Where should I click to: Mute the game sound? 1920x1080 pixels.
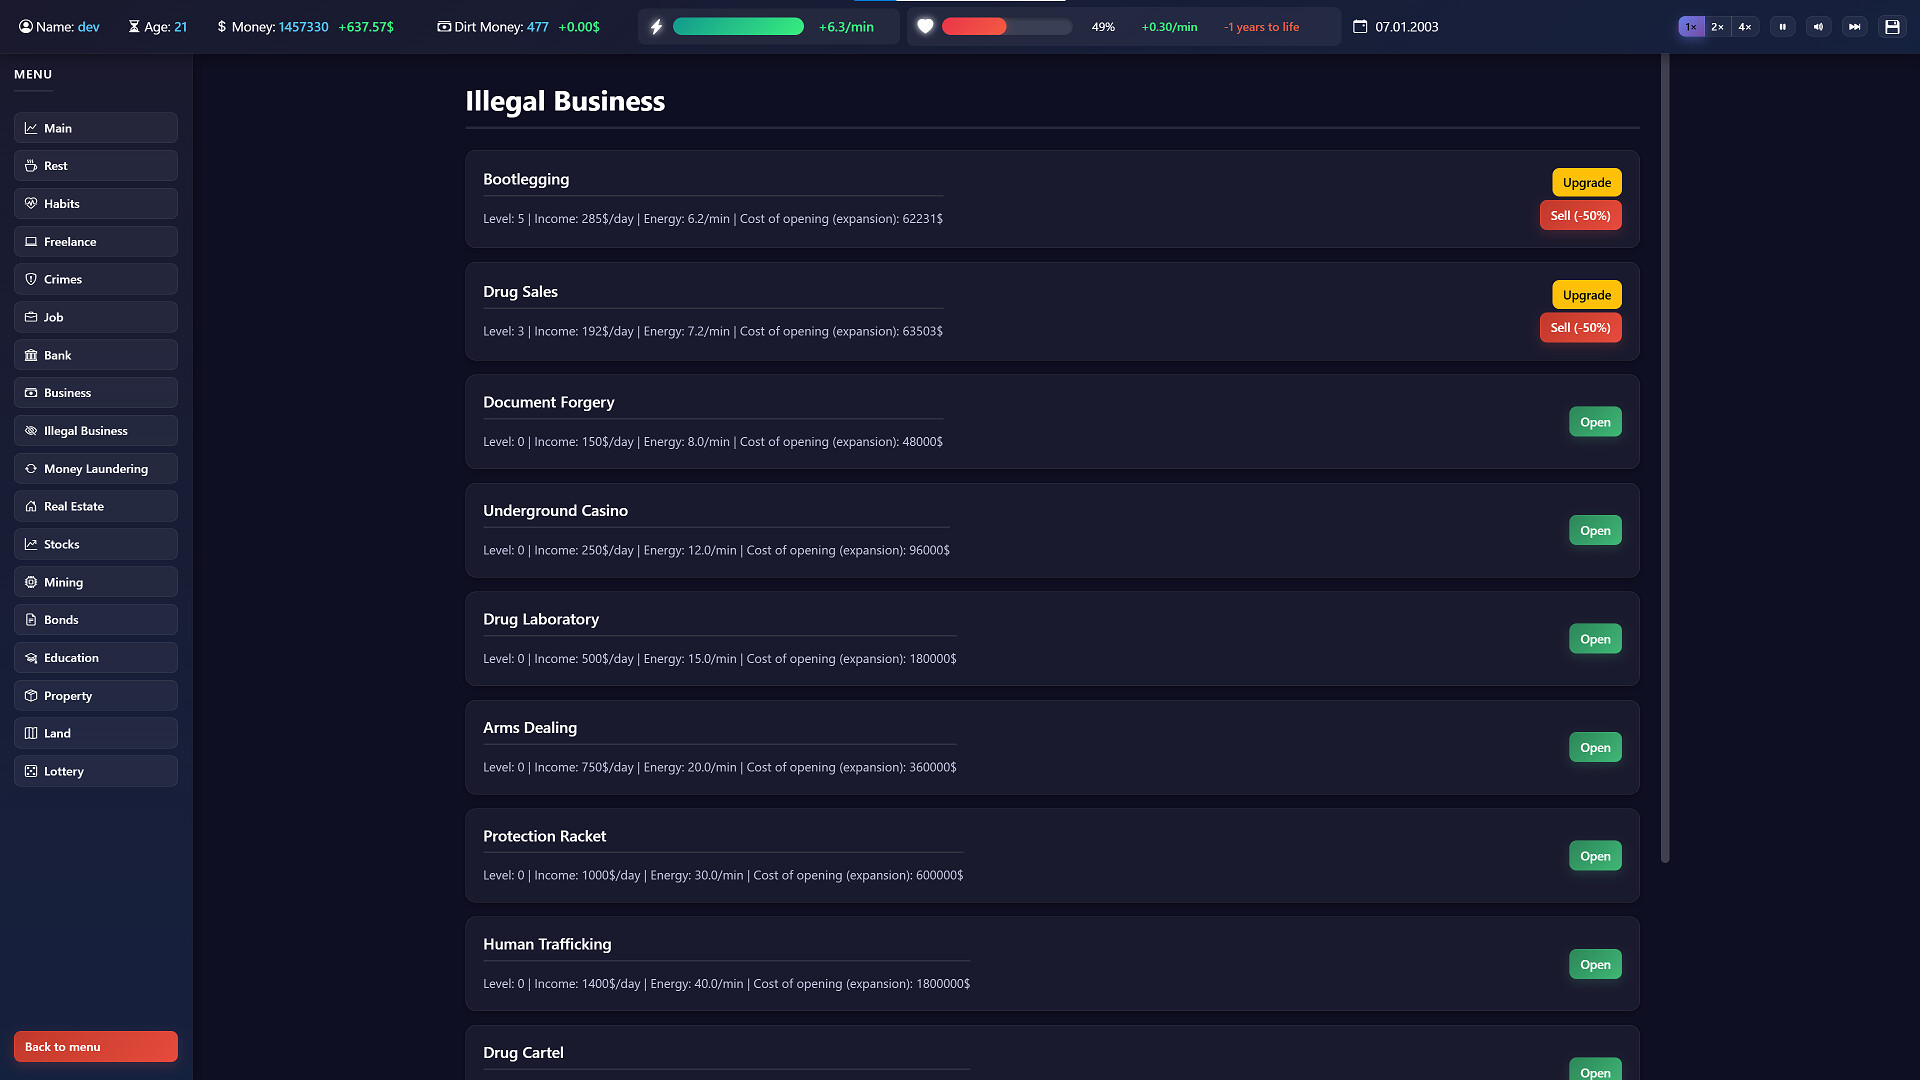1819,26
